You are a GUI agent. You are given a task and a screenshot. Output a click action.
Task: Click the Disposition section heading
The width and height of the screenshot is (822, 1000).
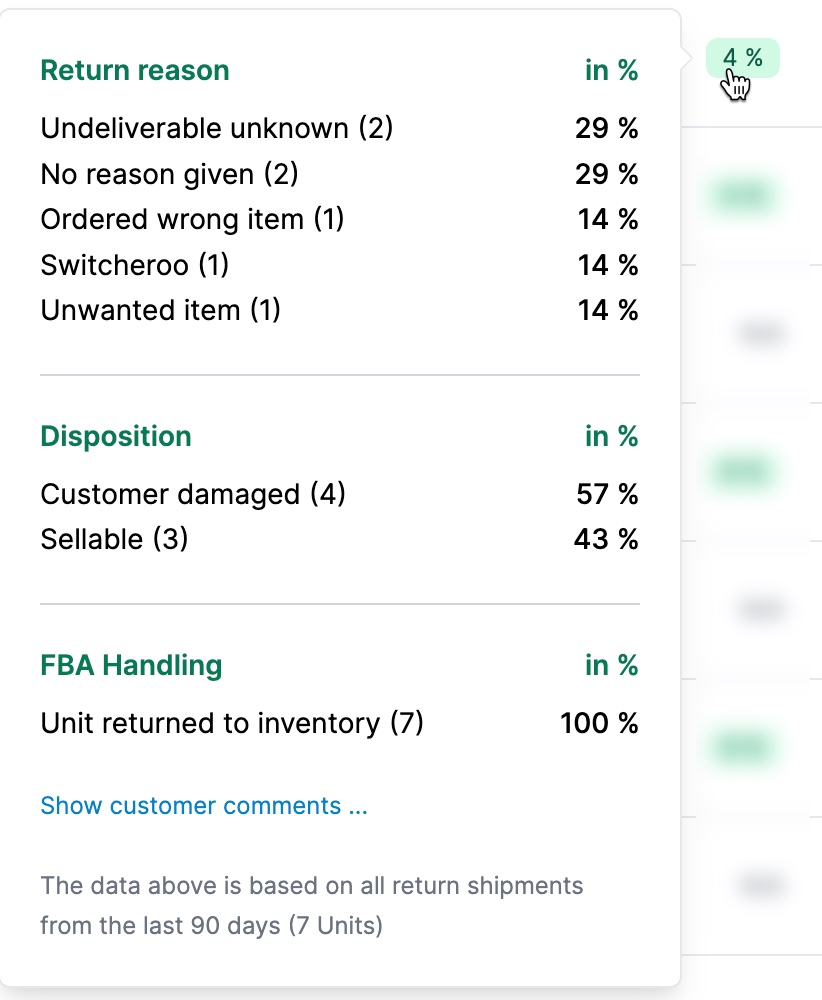pyautogui.click(x=115, y=436)
